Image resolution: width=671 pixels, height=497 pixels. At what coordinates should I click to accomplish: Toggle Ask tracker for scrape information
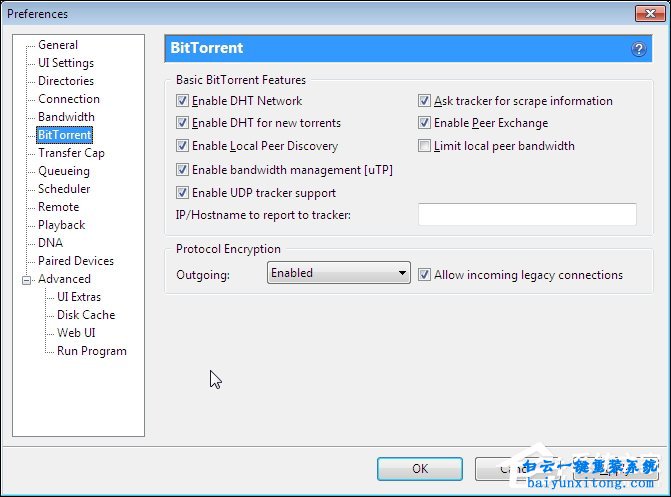(424, 101)
